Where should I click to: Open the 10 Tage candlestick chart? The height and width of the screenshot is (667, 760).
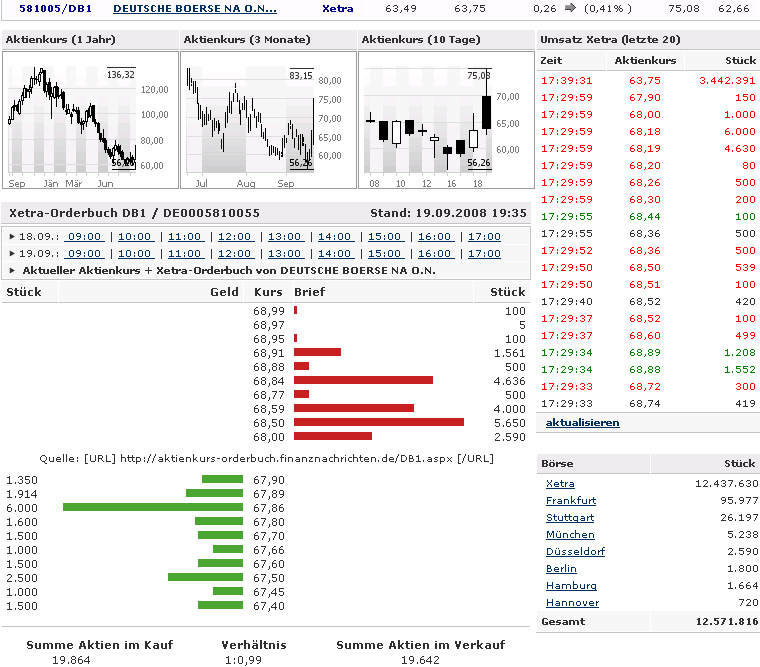click(x=446, y=120)
